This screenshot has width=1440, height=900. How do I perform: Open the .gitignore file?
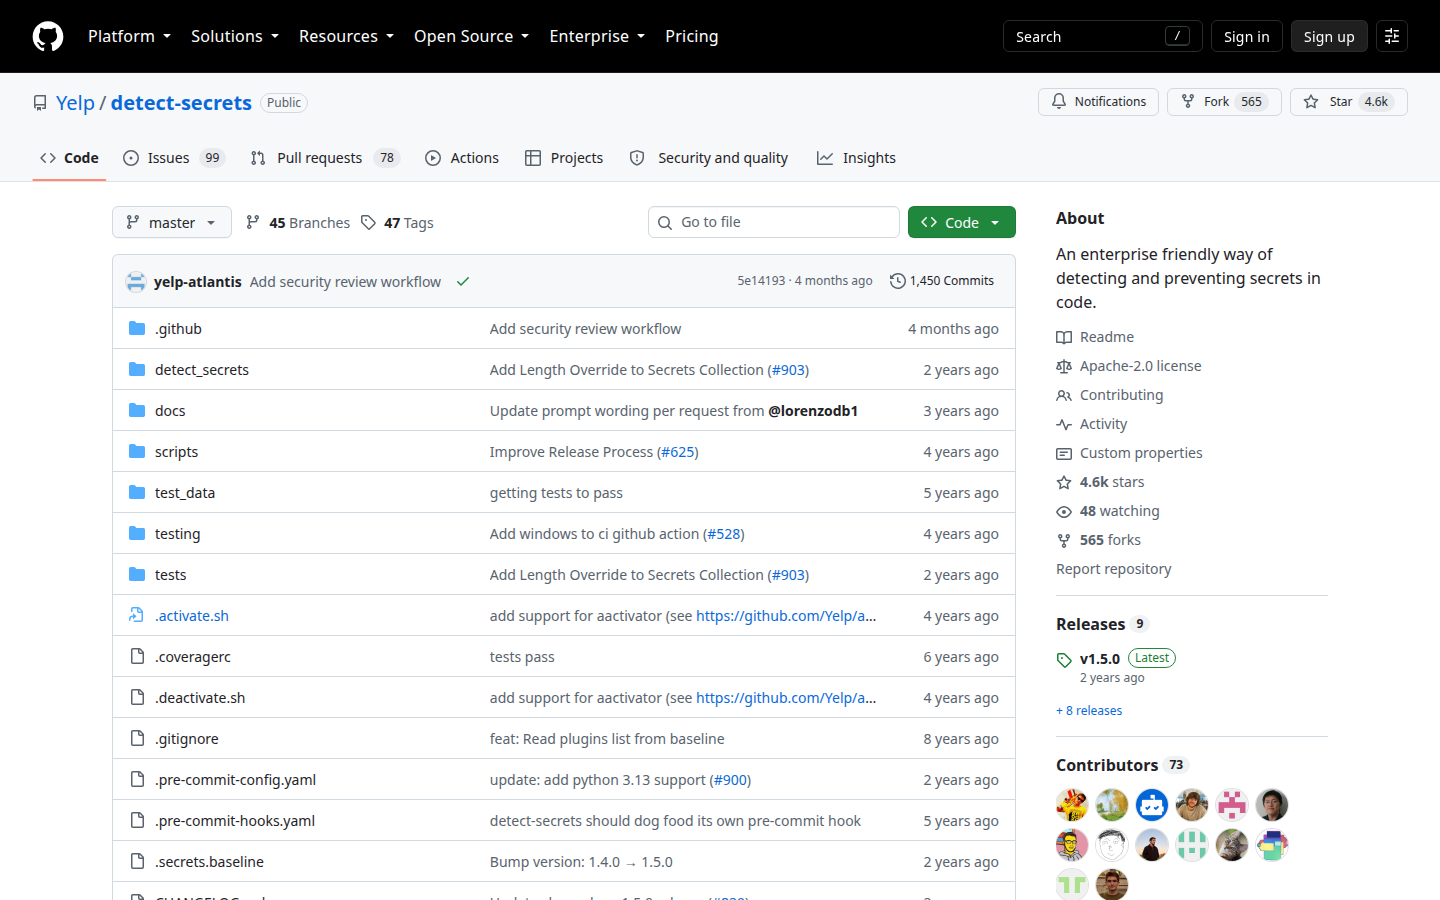point(187,739)
